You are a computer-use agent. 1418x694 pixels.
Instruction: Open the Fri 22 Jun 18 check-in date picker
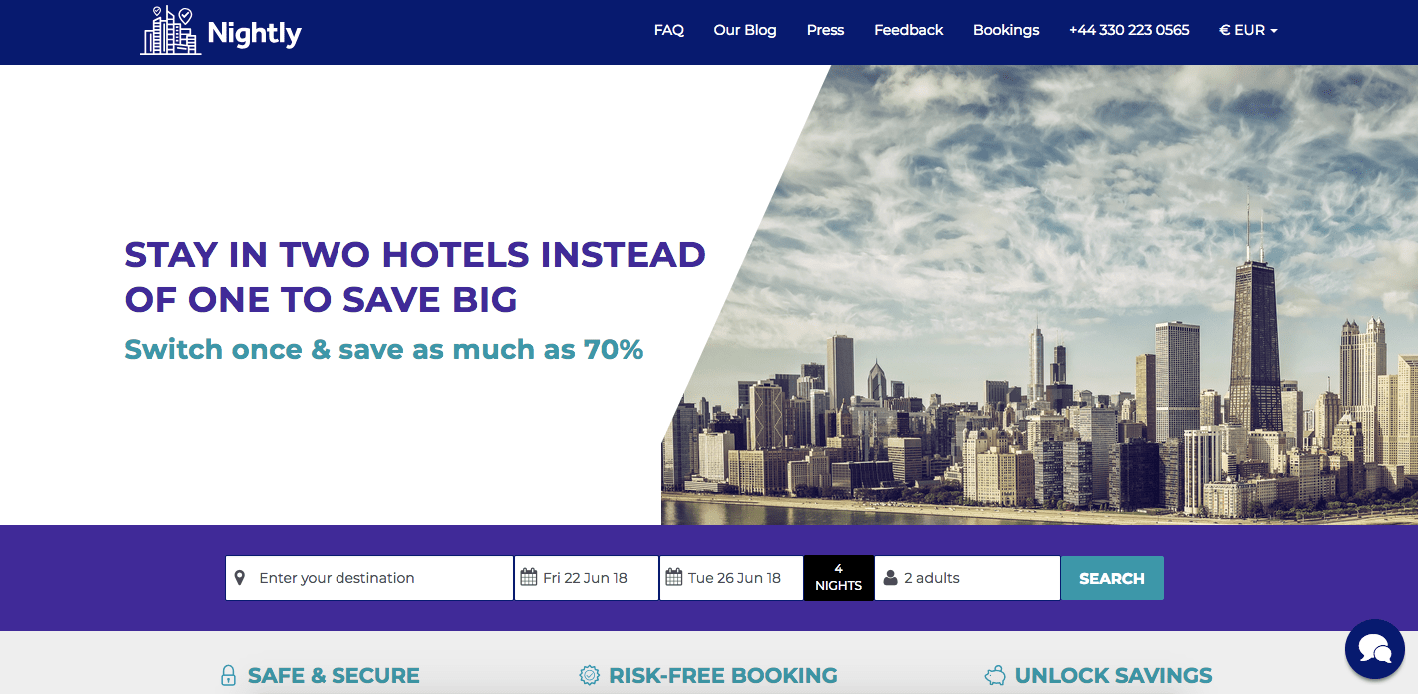tap(586, 578)
